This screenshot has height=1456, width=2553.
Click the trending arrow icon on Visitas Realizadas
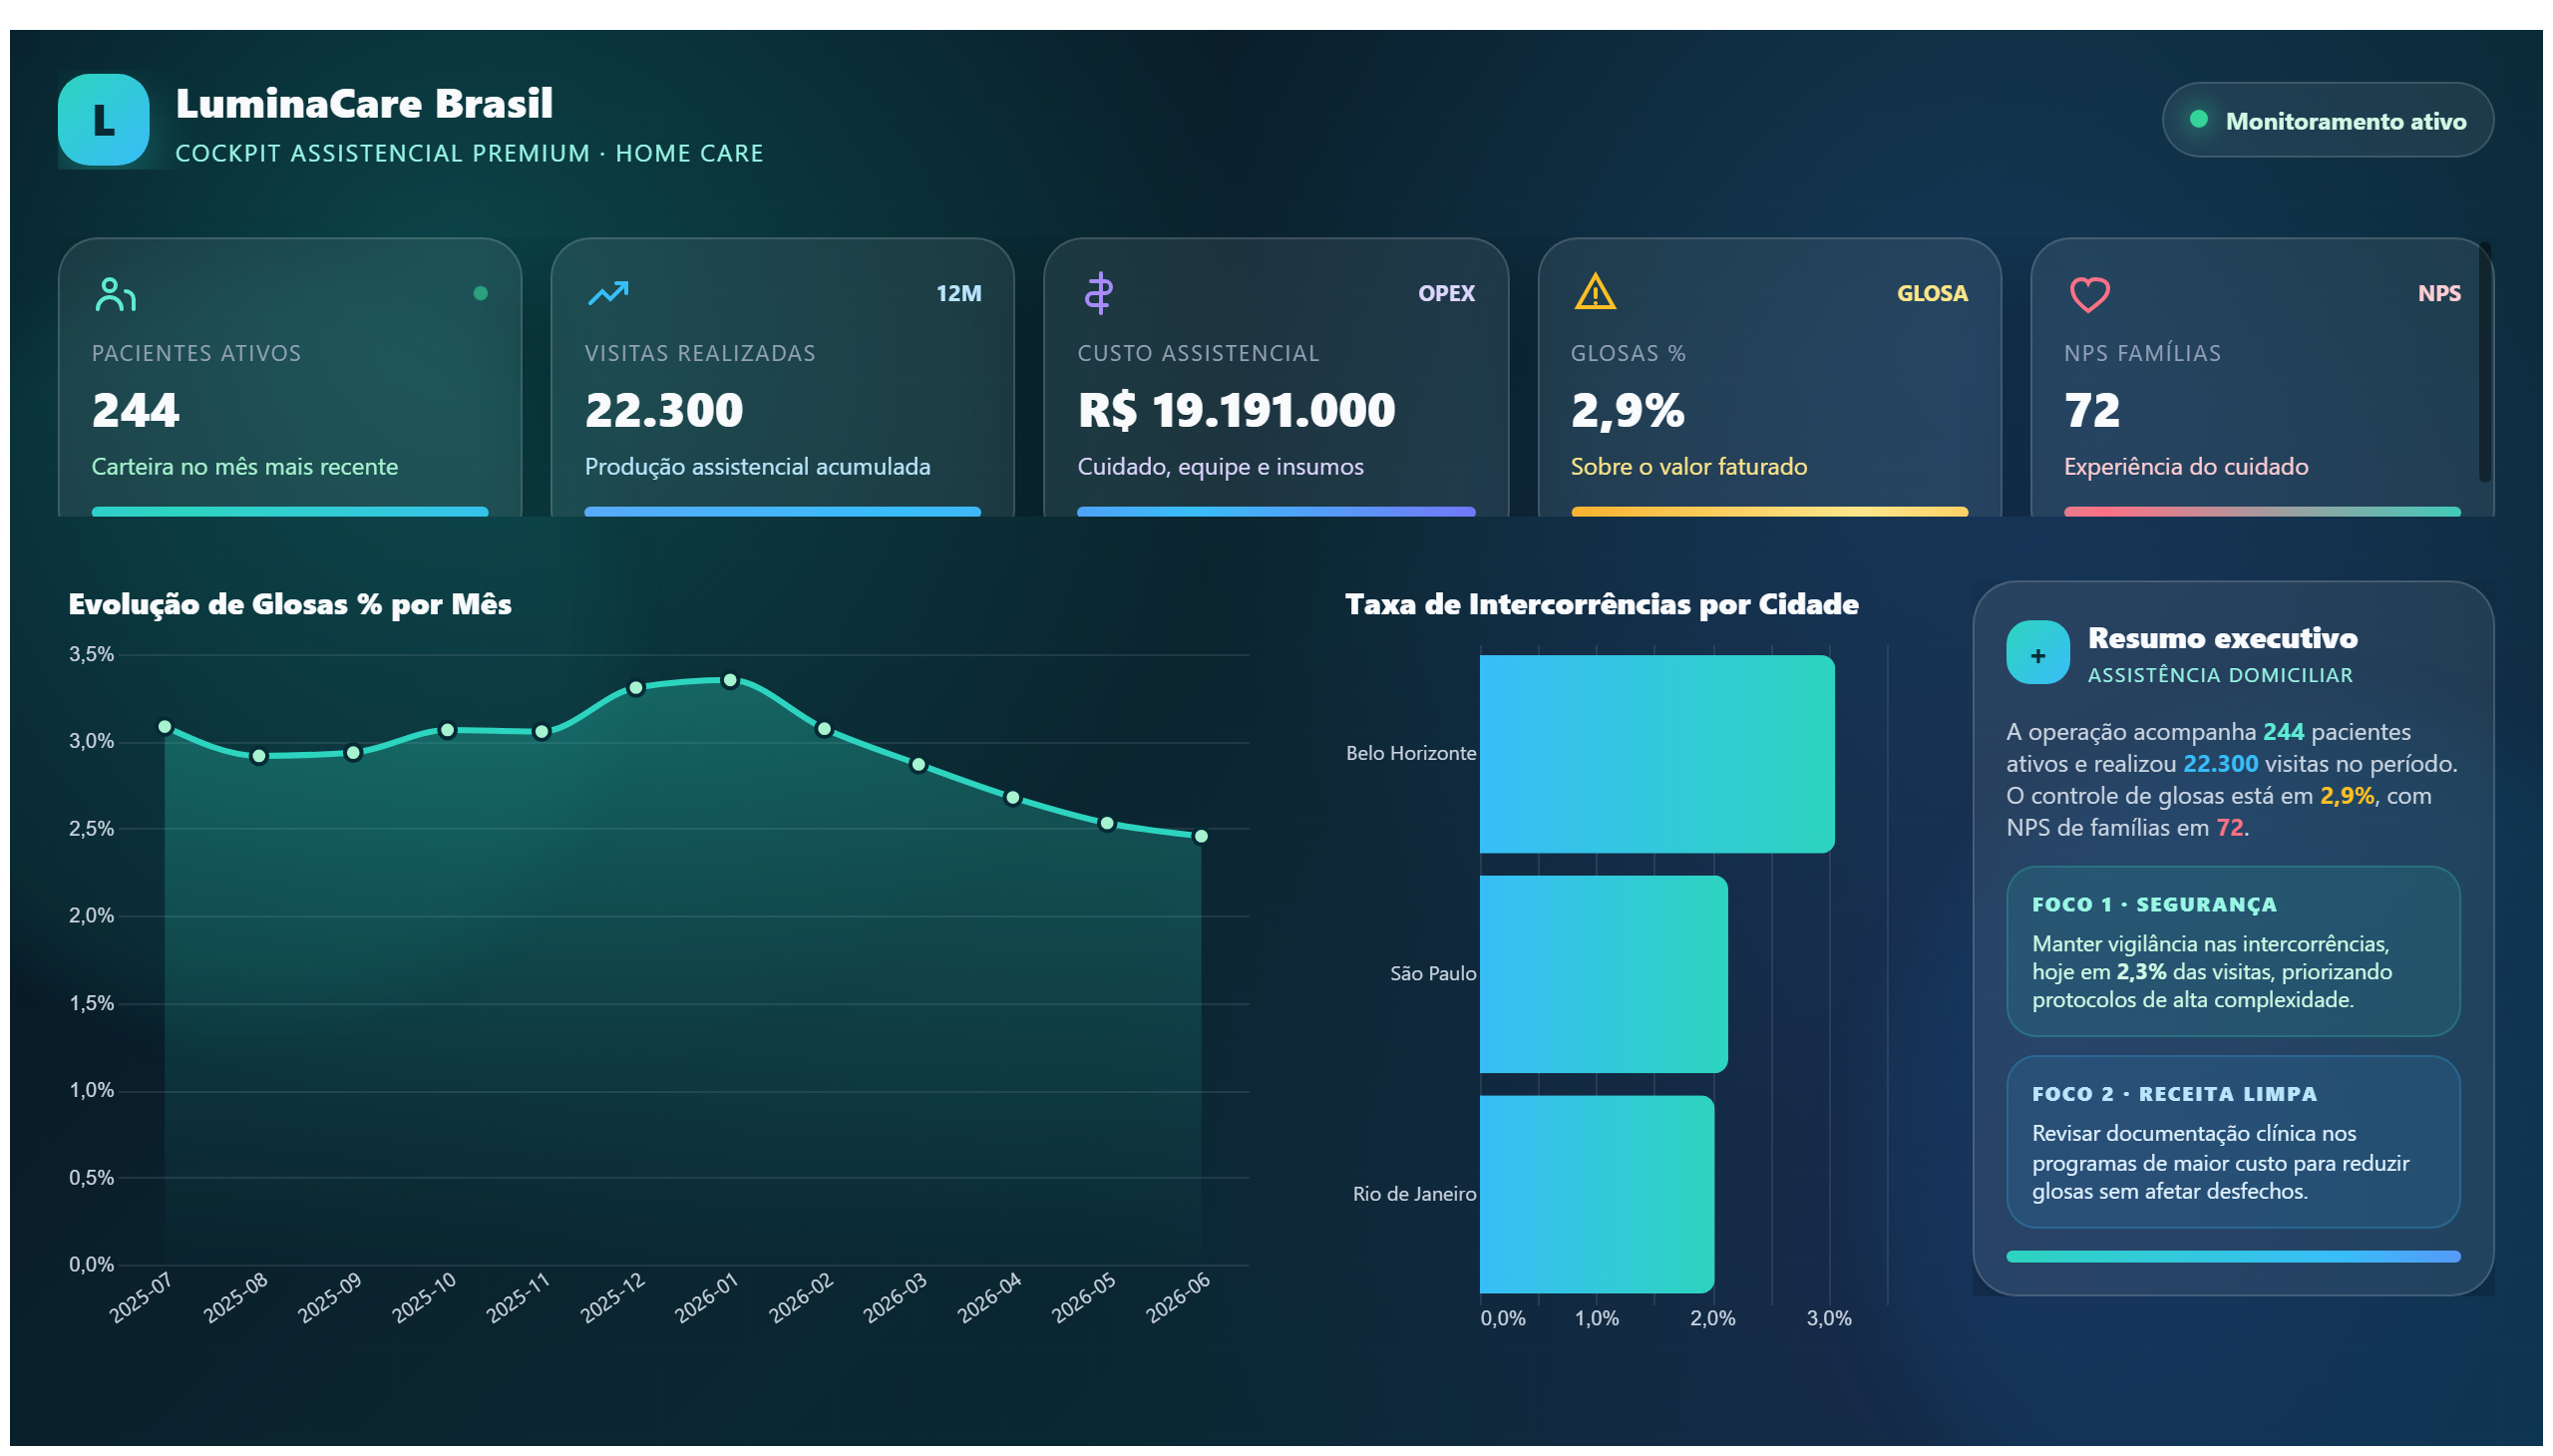click(608, 294)
